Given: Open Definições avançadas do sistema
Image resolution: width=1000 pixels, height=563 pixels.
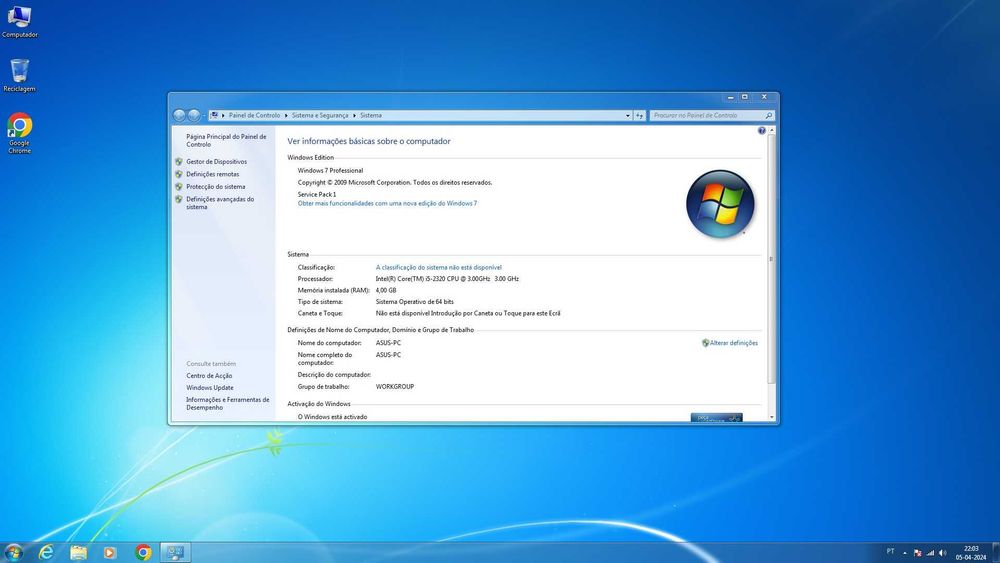Looking at the screenshot, I should point(220,203).
